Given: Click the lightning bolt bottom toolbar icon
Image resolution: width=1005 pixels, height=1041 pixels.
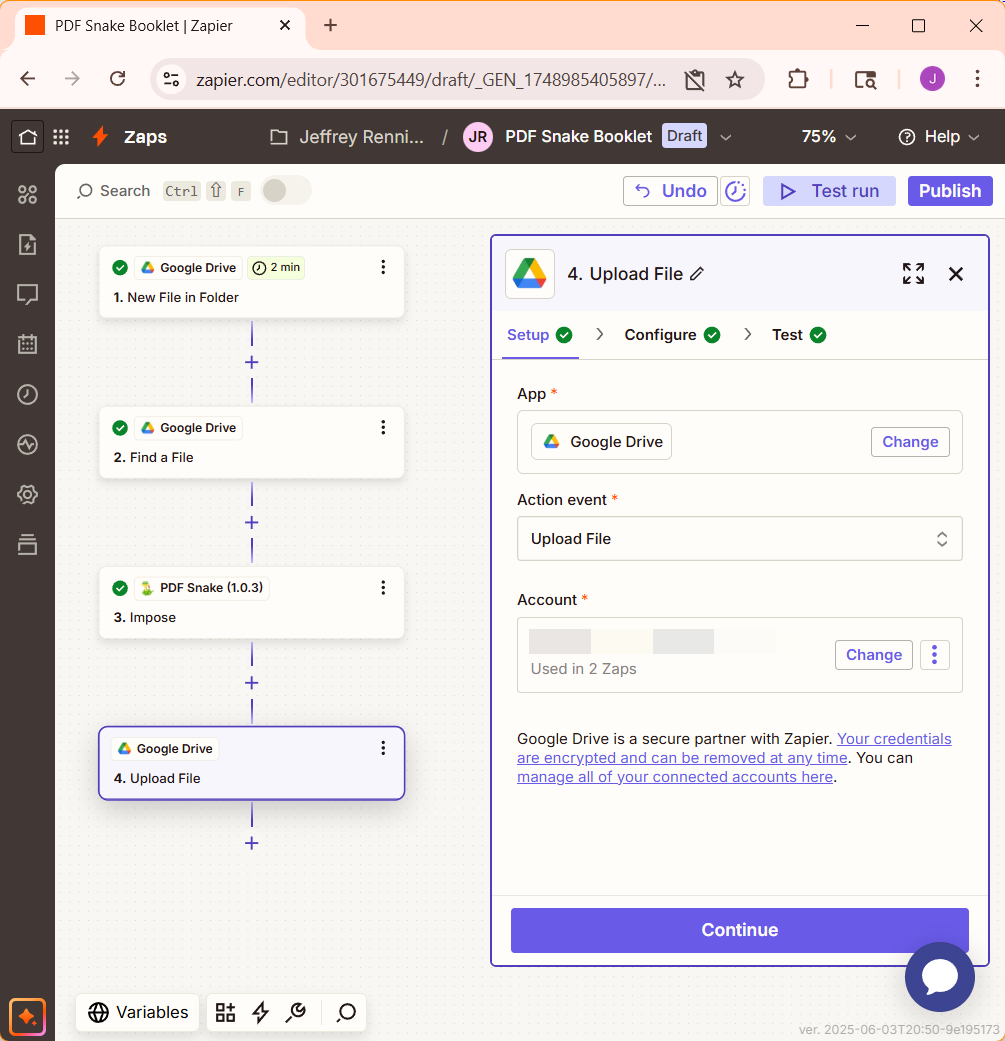Looking at the screenshot, I should (260, 1012).
